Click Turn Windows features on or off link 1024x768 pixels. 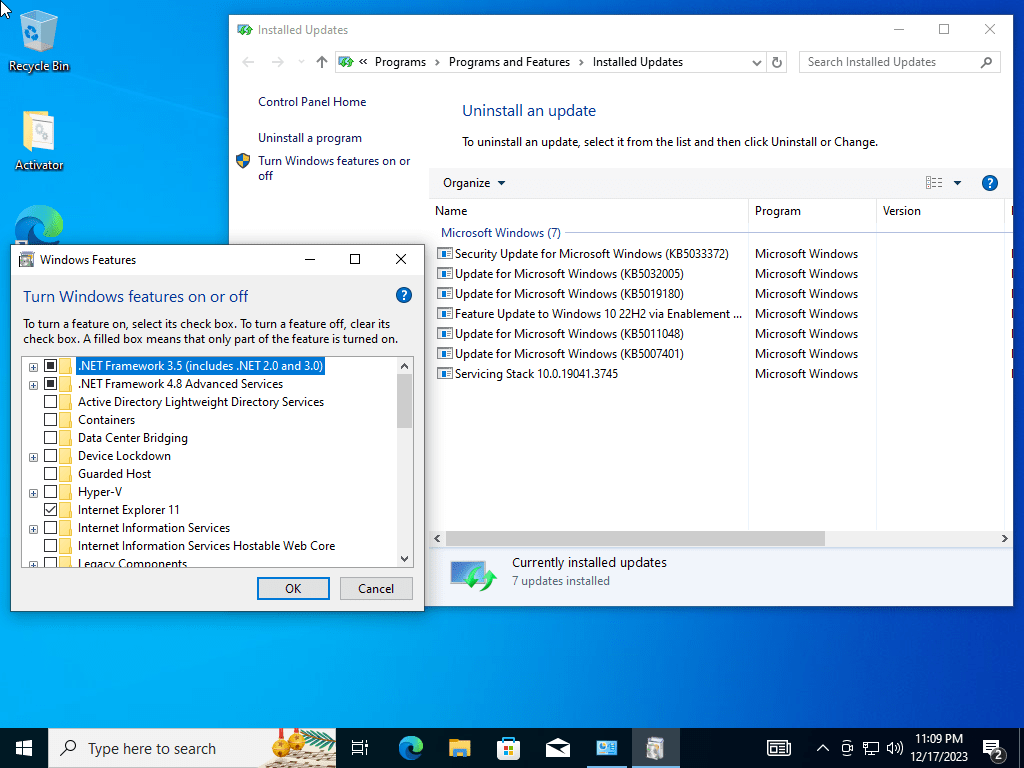334,168
